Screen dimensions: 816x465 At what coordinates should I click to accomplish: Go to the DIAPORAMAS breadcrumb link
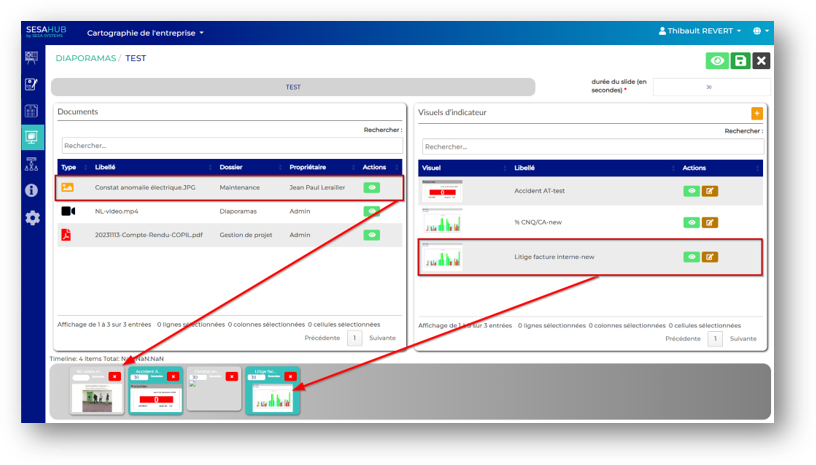click(x=85, y=59)
